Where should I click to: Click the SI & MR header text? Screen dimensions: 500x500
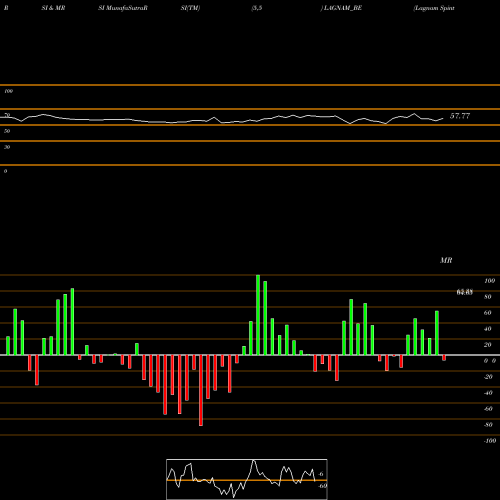pos(53,8)
